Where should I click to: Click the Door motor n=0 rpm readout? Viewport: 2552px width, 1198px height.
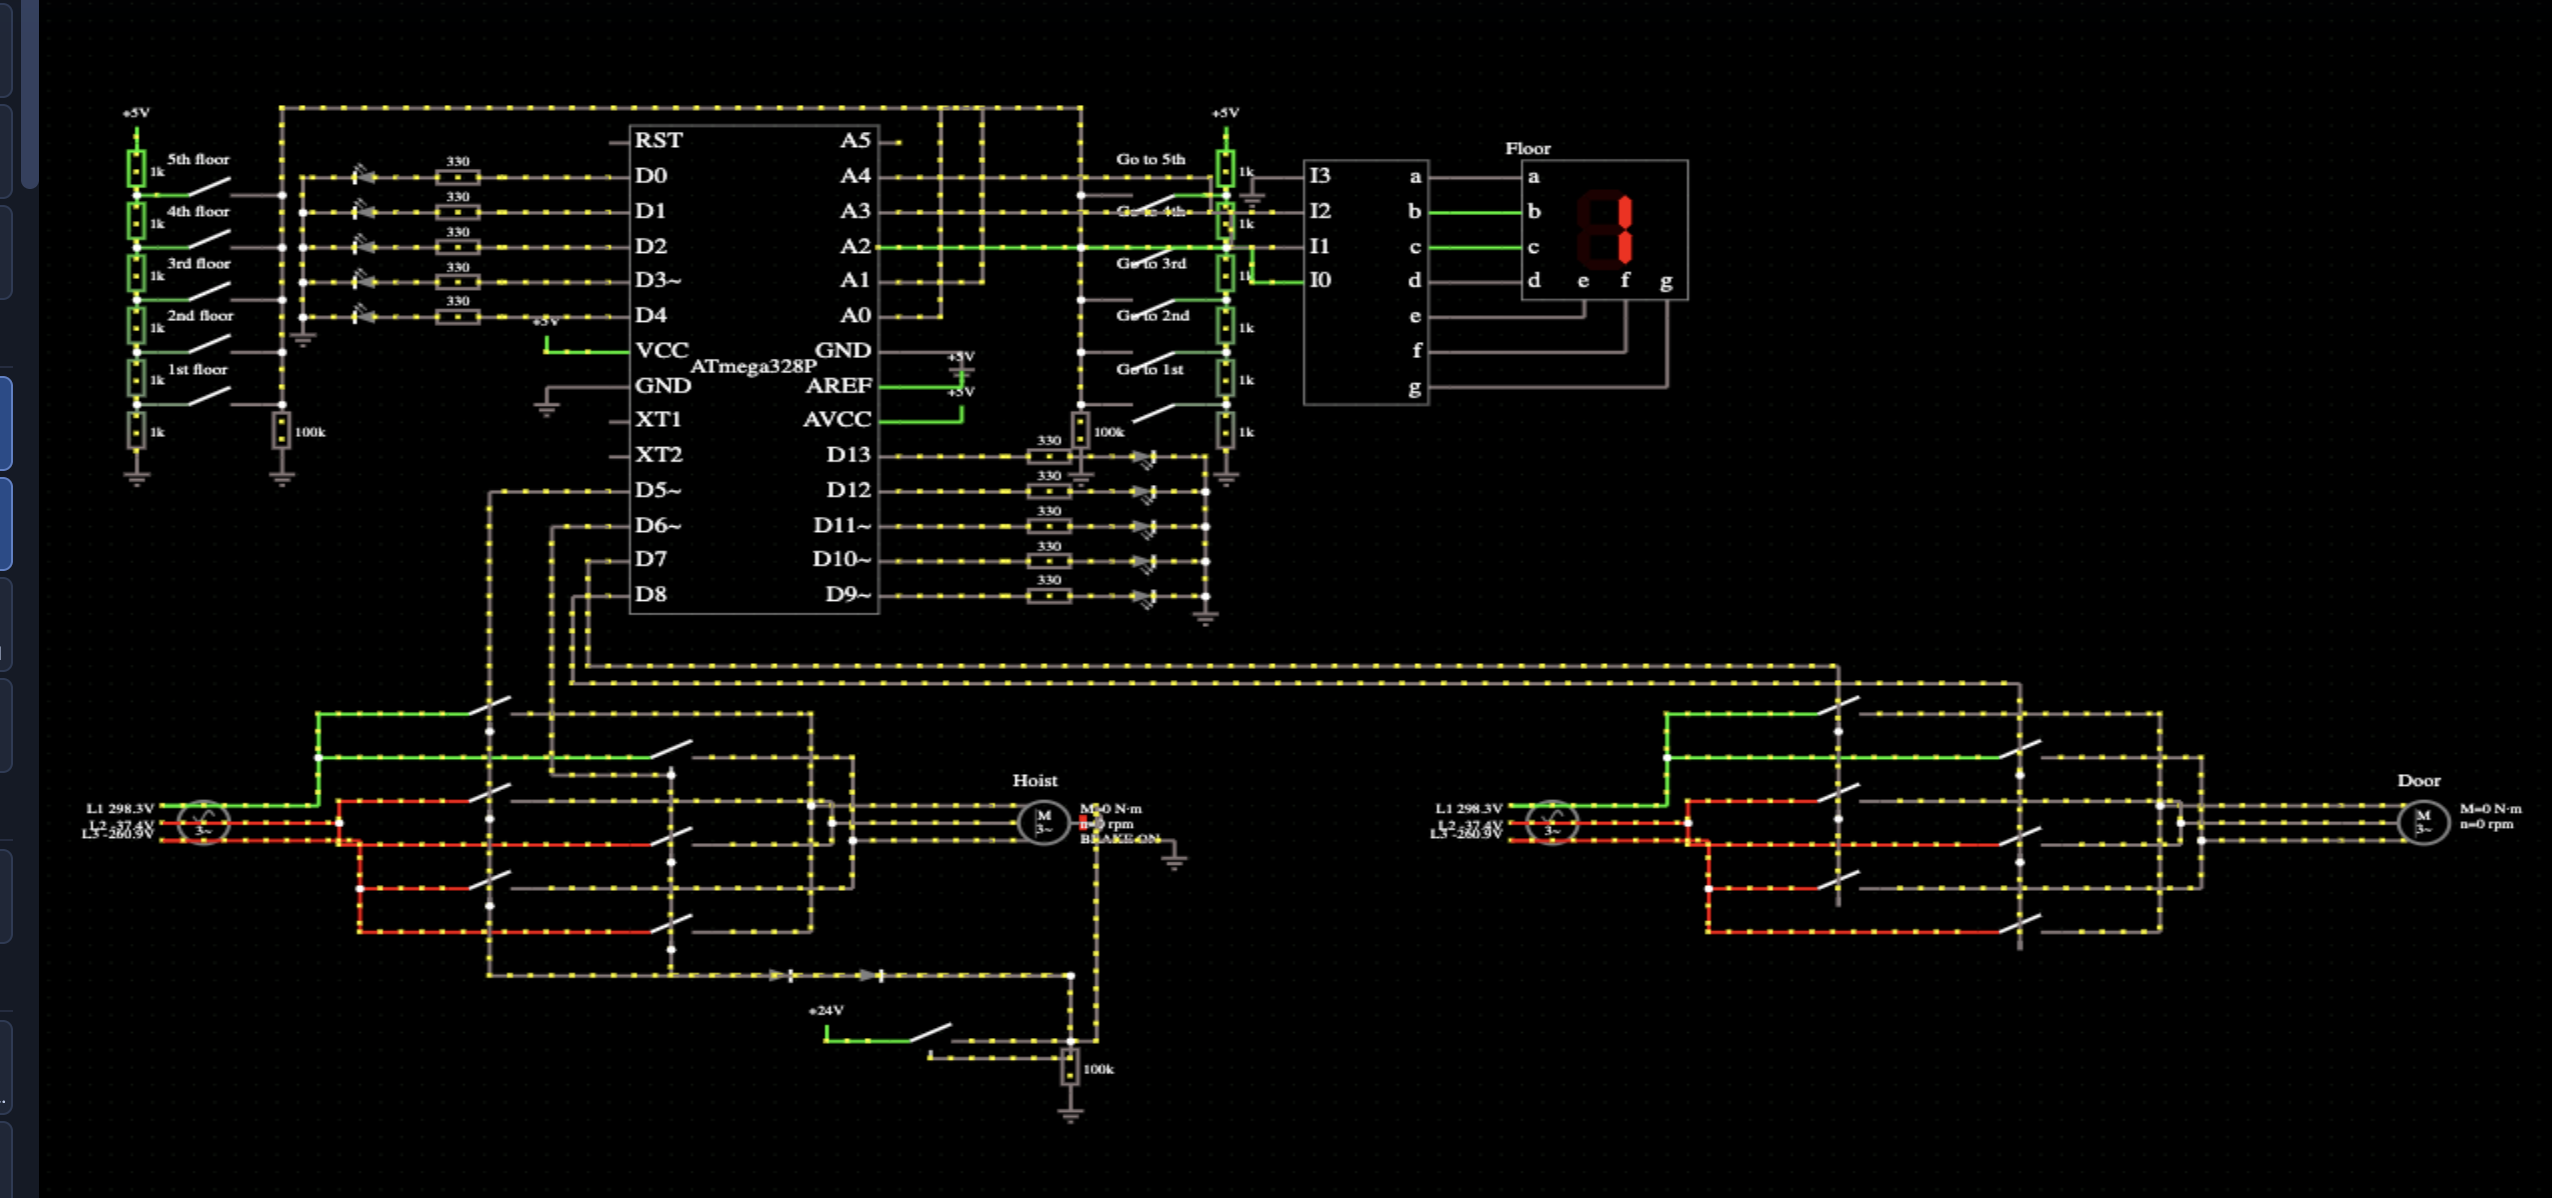pos(2487,824)
